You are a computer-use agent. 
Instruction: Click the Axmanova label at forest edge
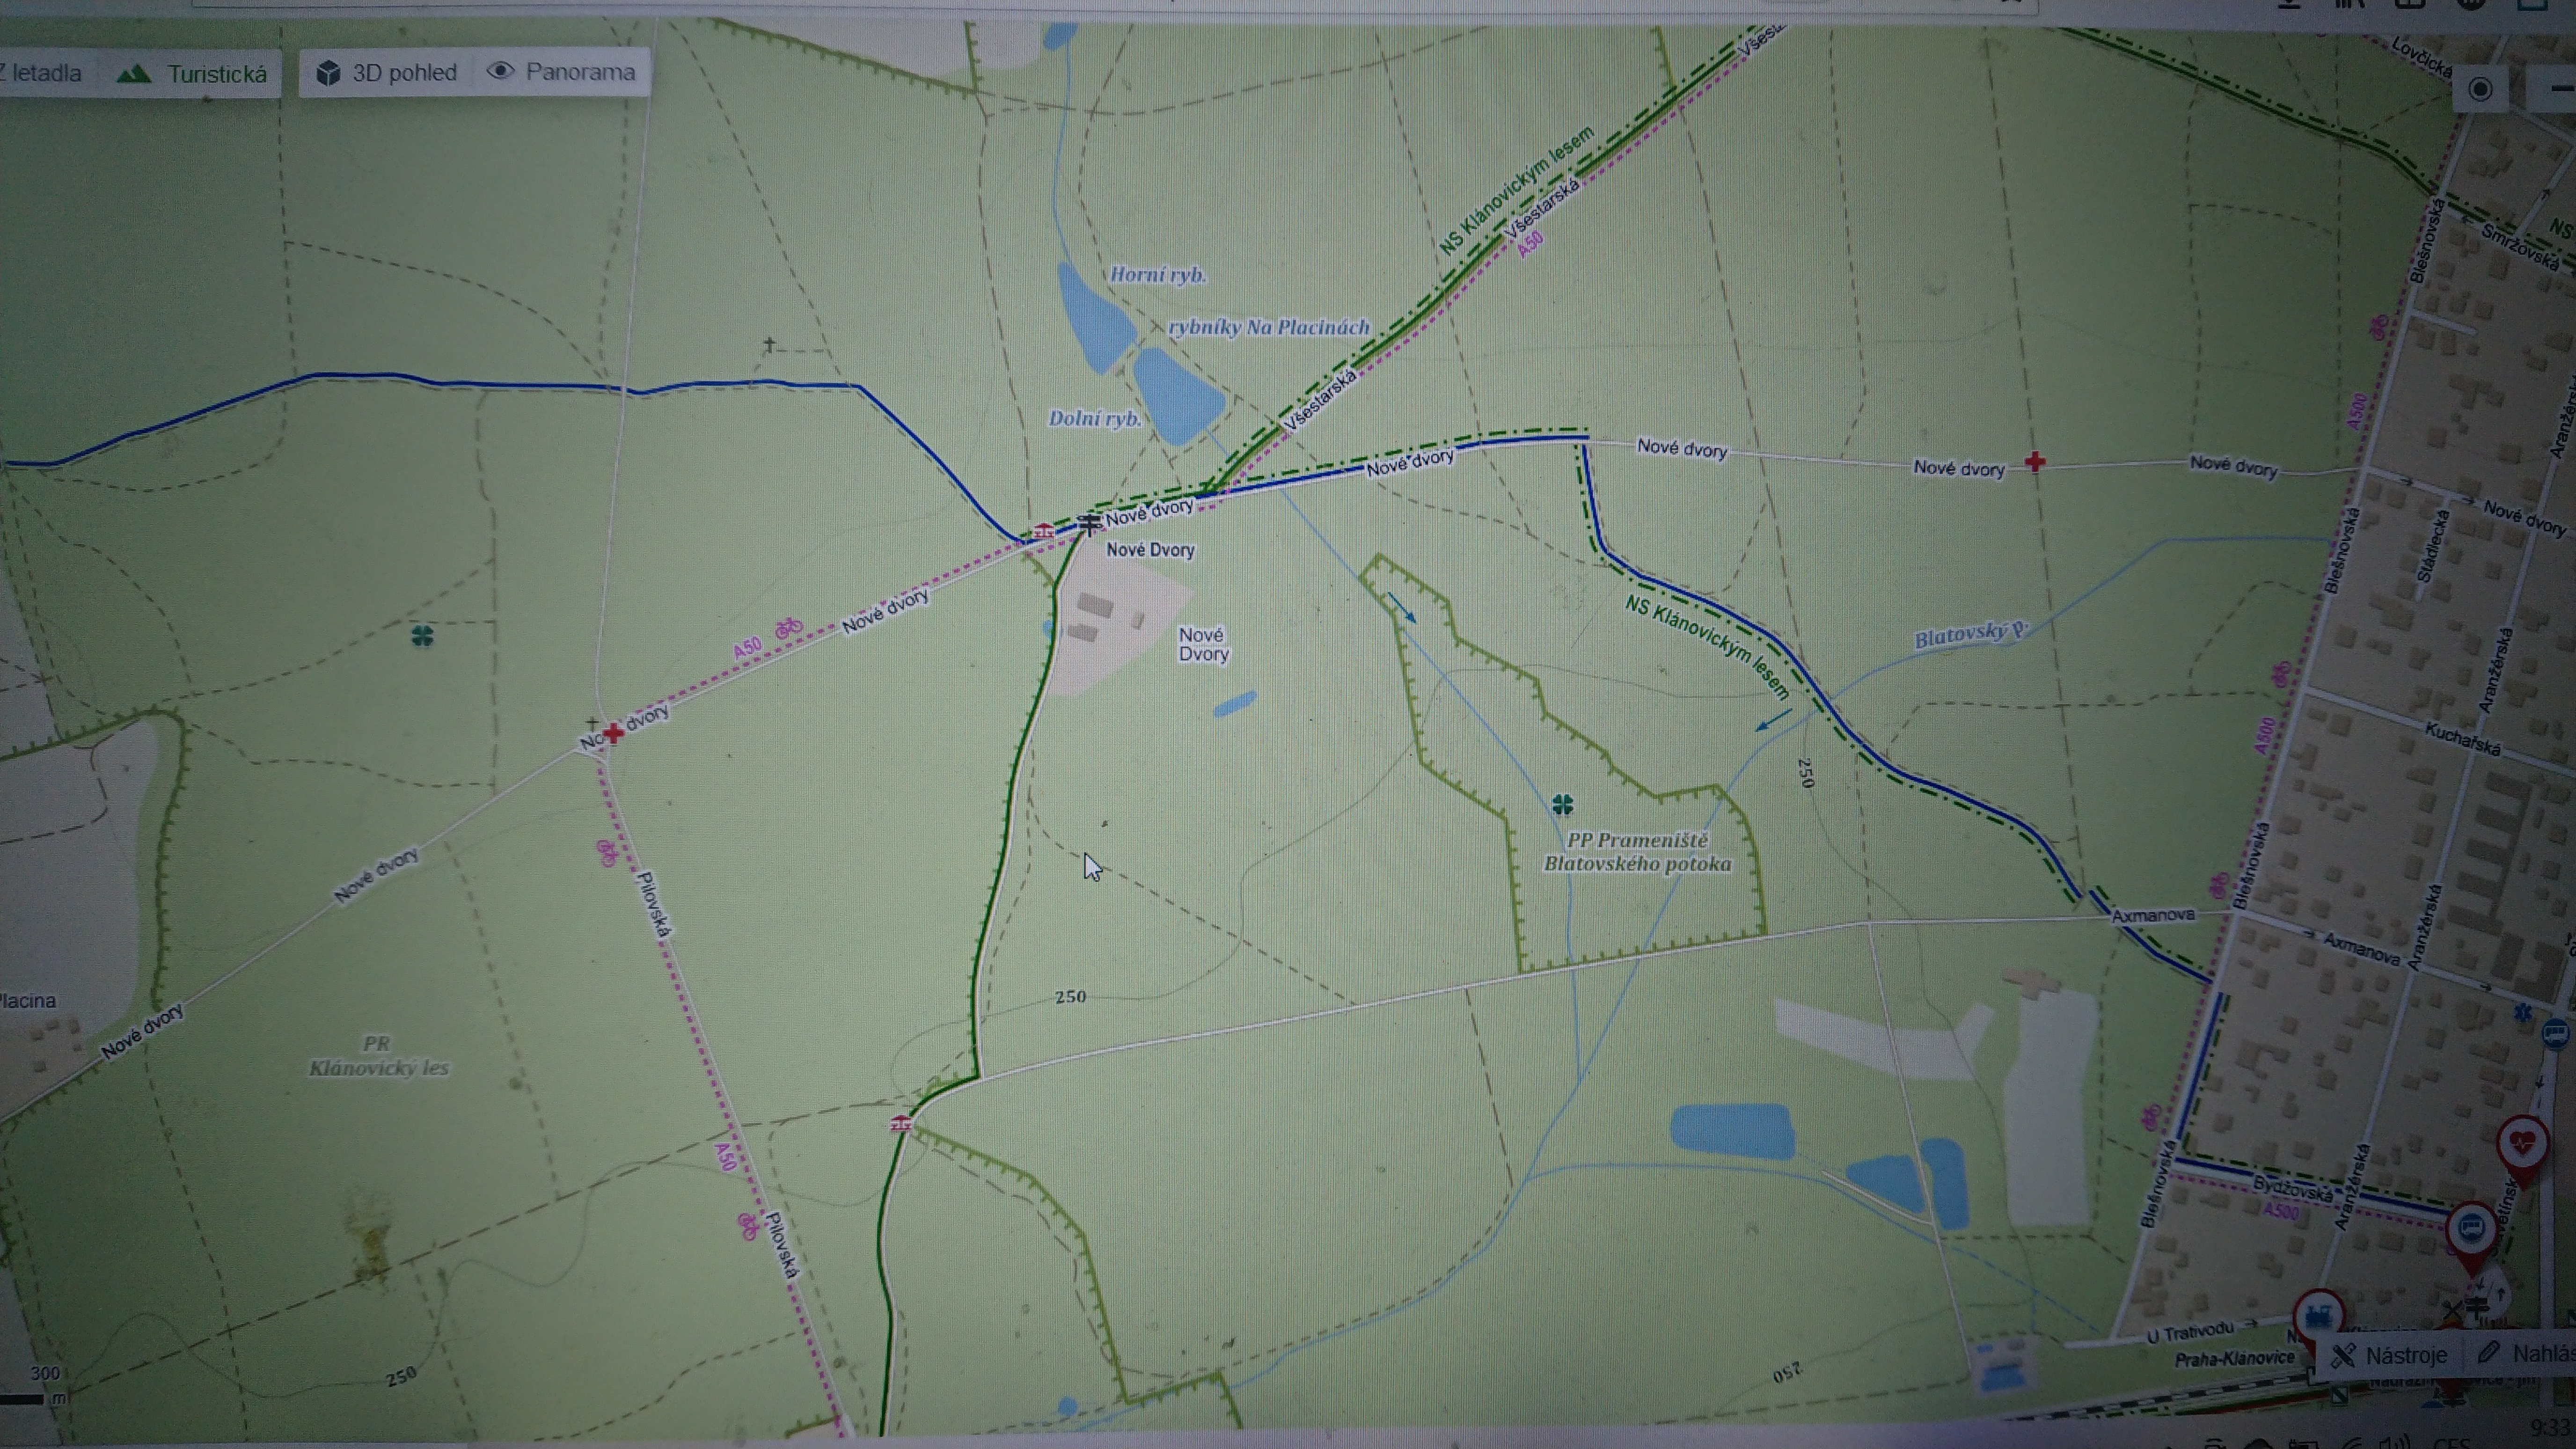tap(2153, 915)
